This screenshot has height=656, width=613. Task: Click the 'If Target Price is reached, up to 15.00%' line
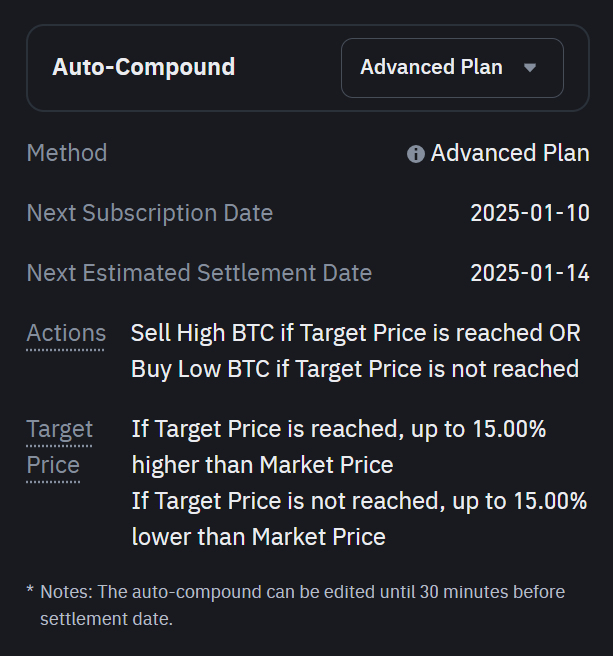click(x=339, y=429)
